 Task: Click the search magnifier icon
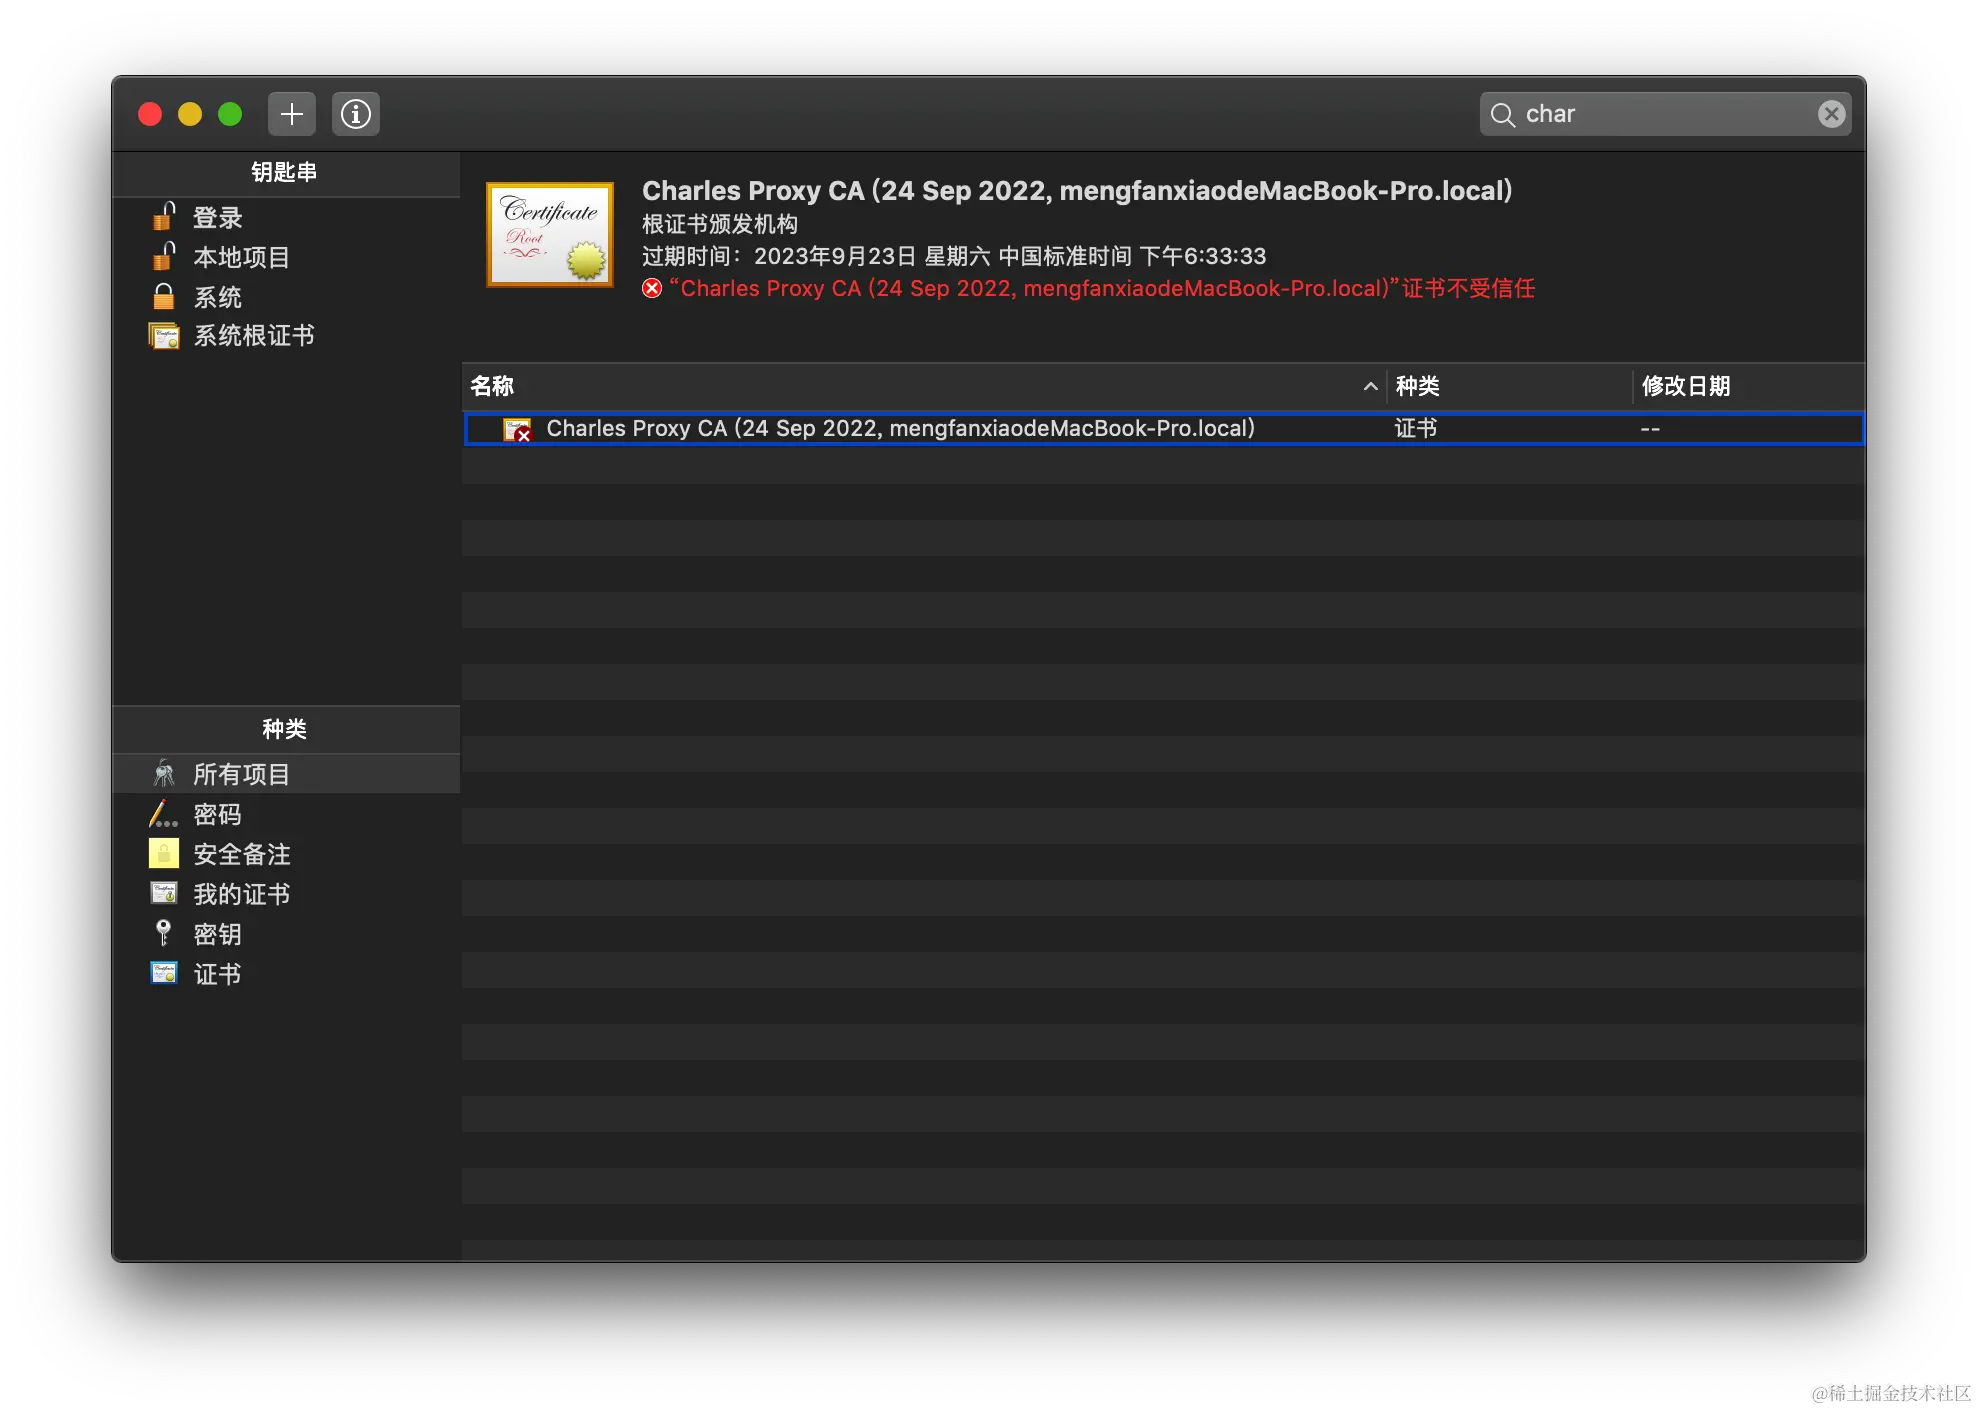[x=1502, y=115]
